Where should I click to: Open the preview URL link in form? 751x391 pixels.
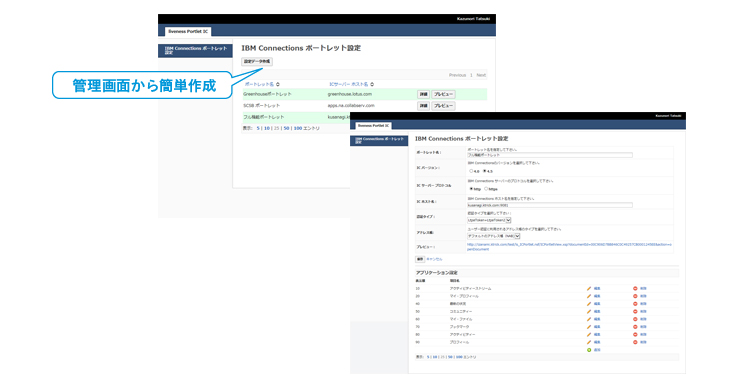click(569, 247)
